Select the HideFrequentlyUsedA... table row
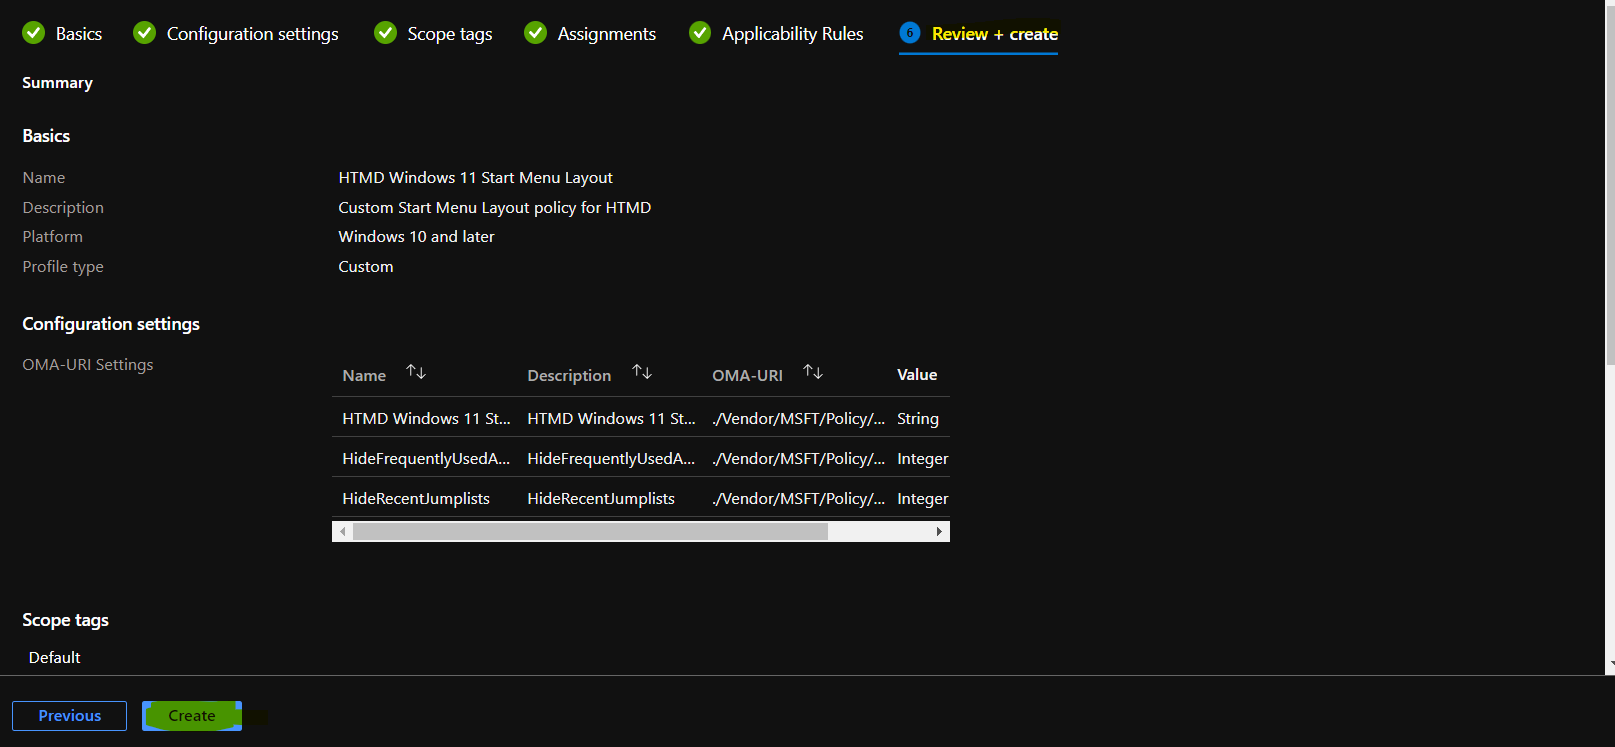Viewport: 1615px width, 747px height. point(425,458)
